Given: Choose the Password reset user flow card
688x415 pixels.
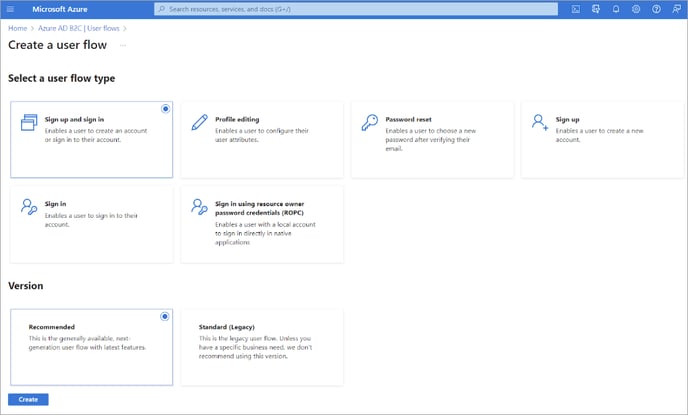Looking at the screenshot, I should tap(432, 140).
